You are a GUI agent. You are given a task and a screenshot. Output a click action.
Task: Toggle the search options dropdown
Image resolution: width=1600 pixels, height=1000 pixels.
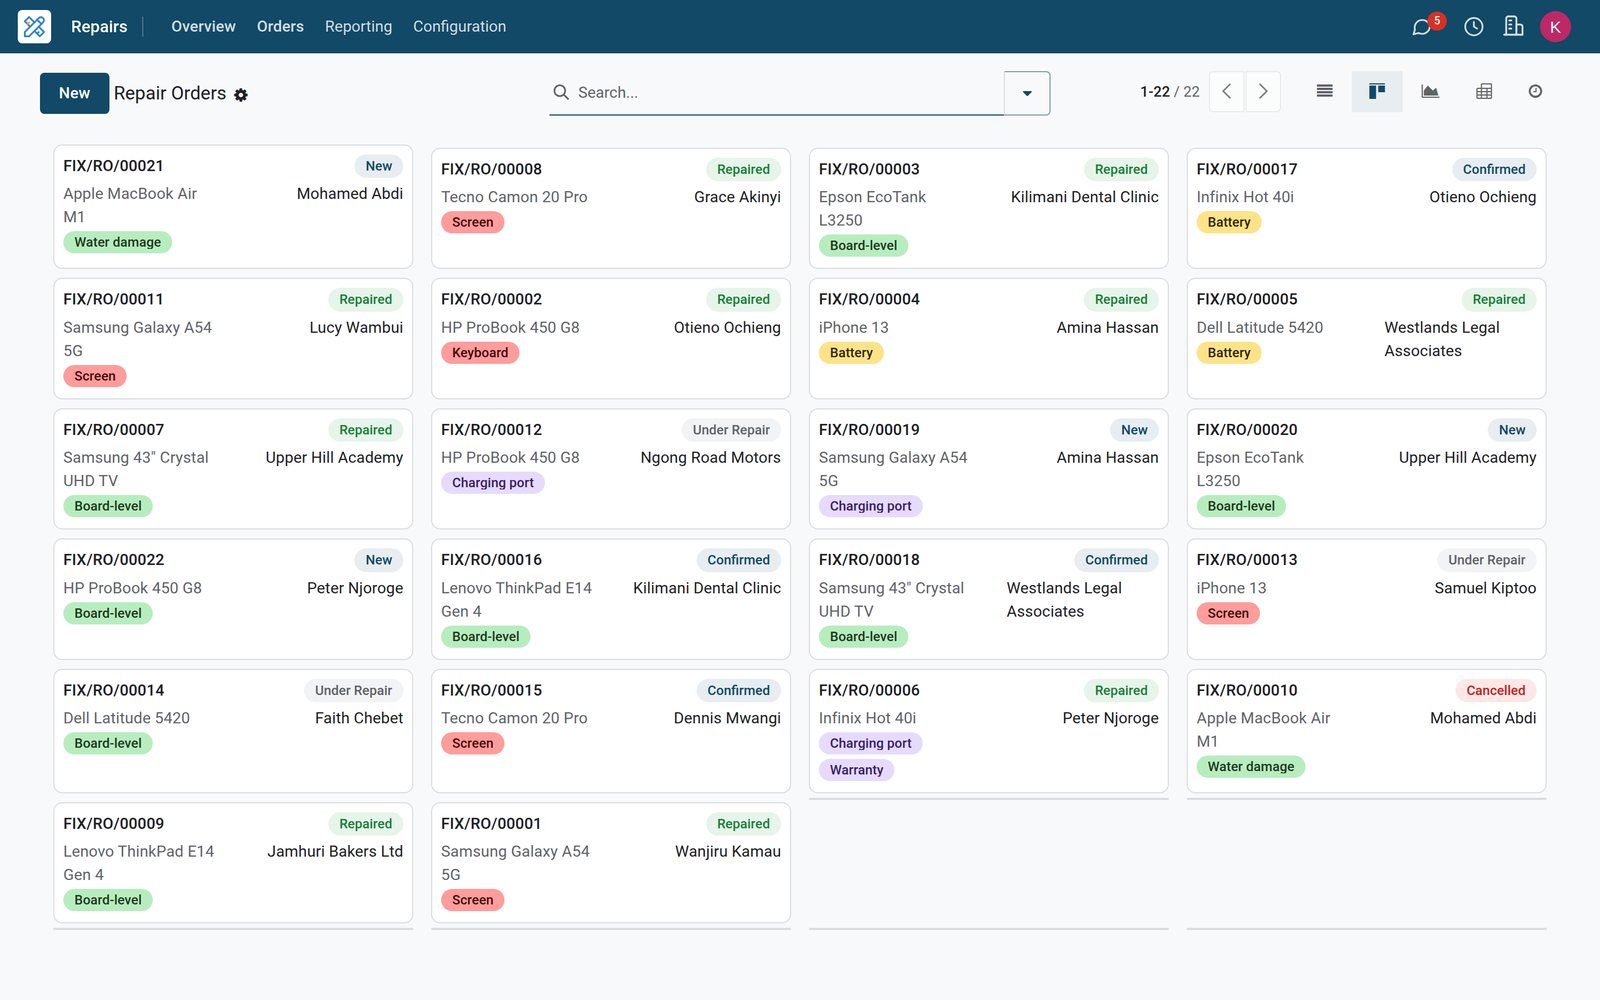click(x=1027, y=93)
